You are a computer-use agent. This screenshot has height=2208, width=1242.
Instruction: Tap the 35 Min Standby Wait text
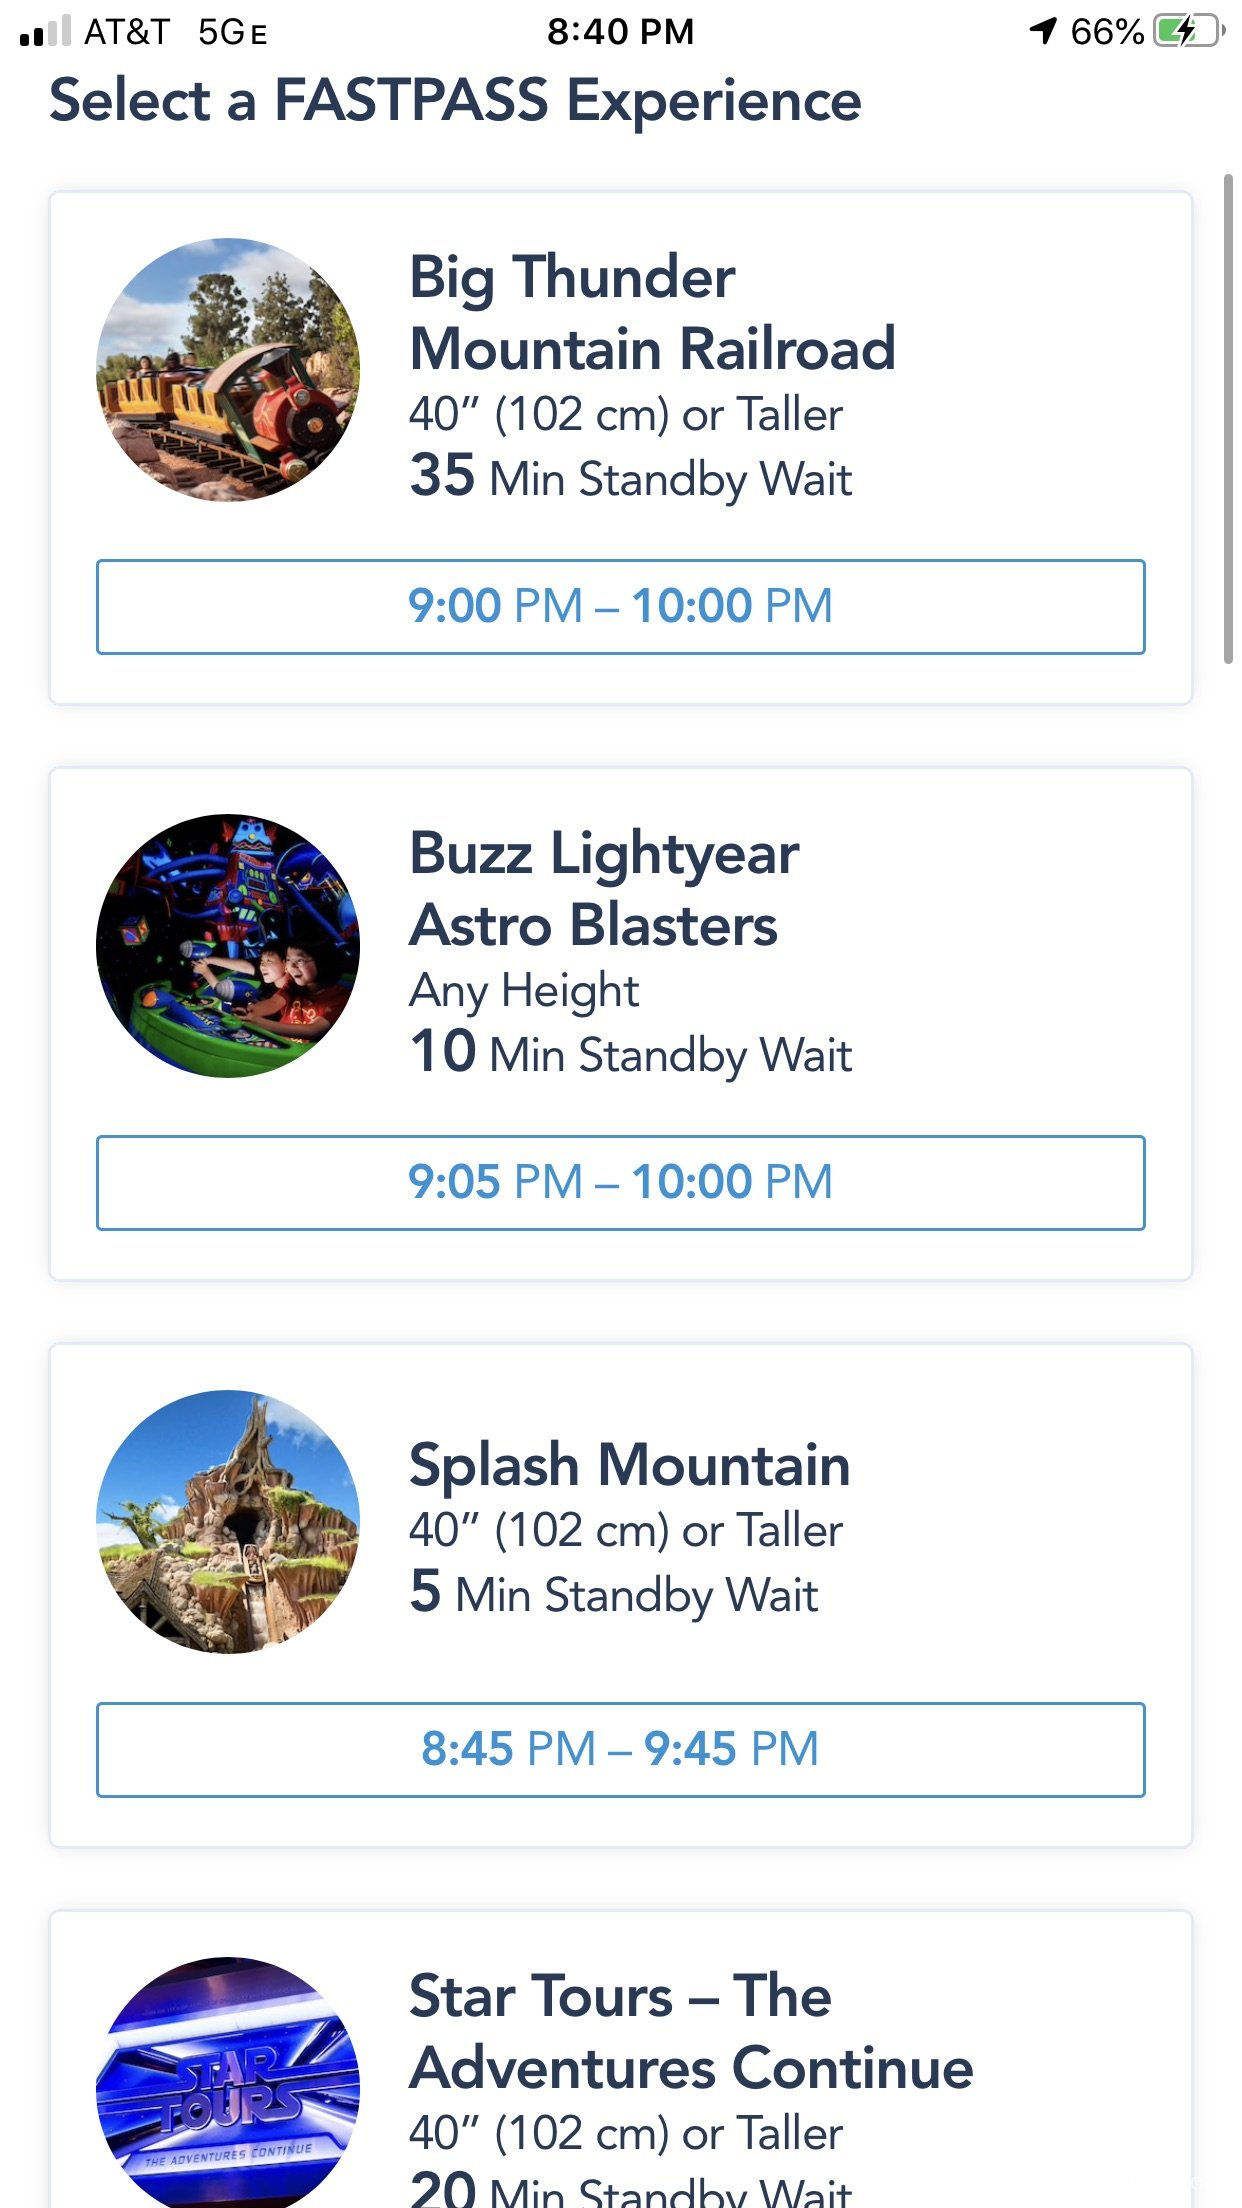(x=631, y=477)
